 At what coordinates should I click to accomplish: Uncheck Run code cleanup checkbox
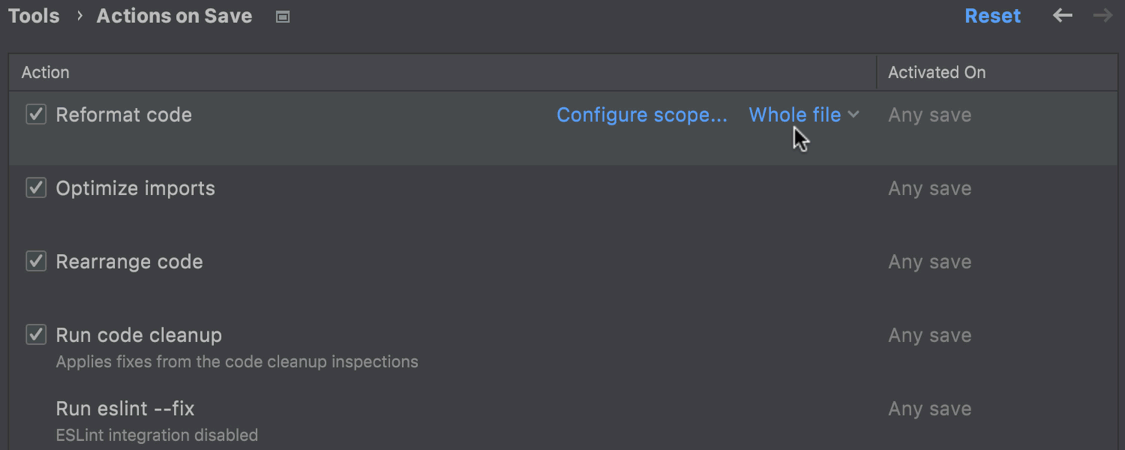pyautogui.click(x=36, y=334)
